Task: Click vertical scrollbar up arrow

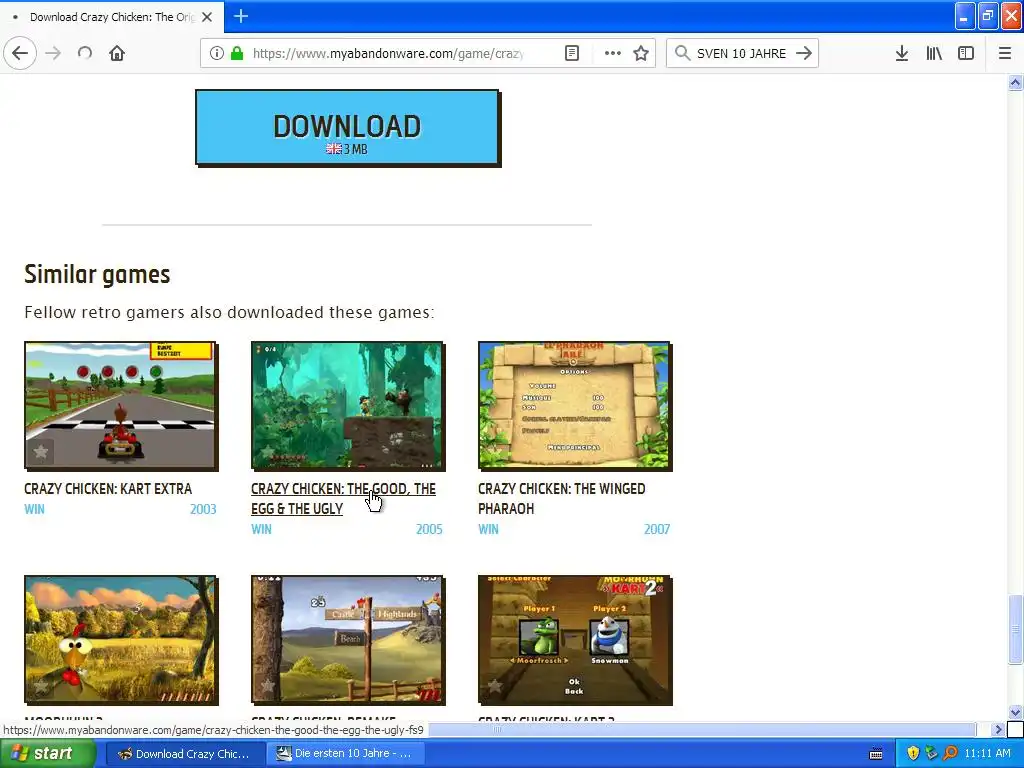Action: 1015,82
